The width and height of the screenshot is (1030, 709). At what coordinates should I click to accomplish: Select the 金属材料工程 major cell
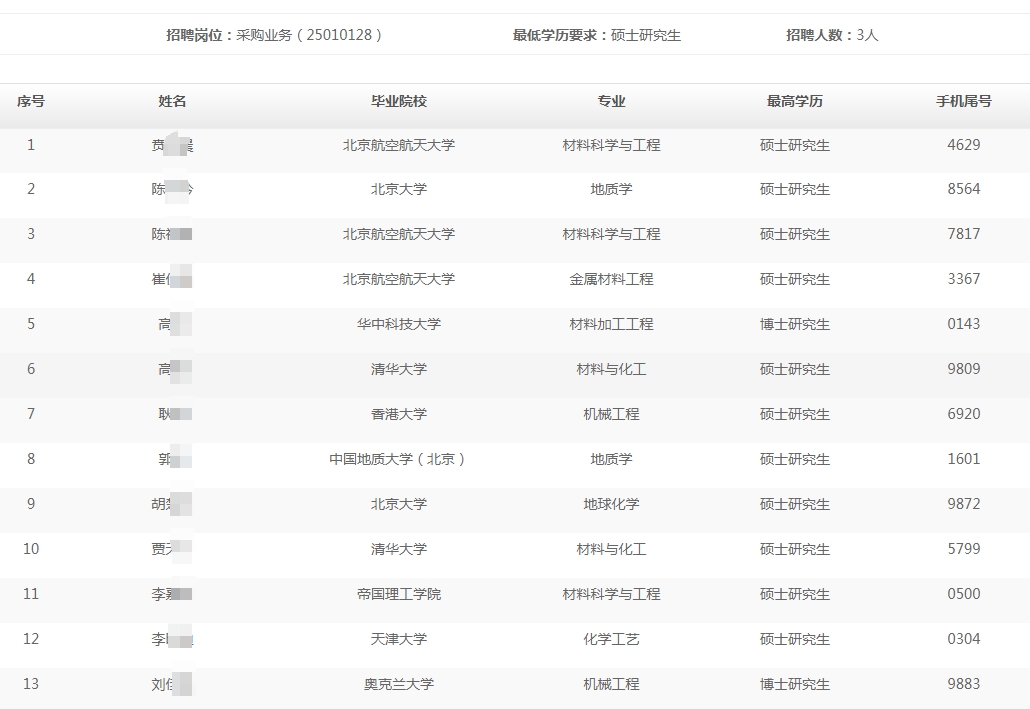pyautogui.click(x=611, y=279)
